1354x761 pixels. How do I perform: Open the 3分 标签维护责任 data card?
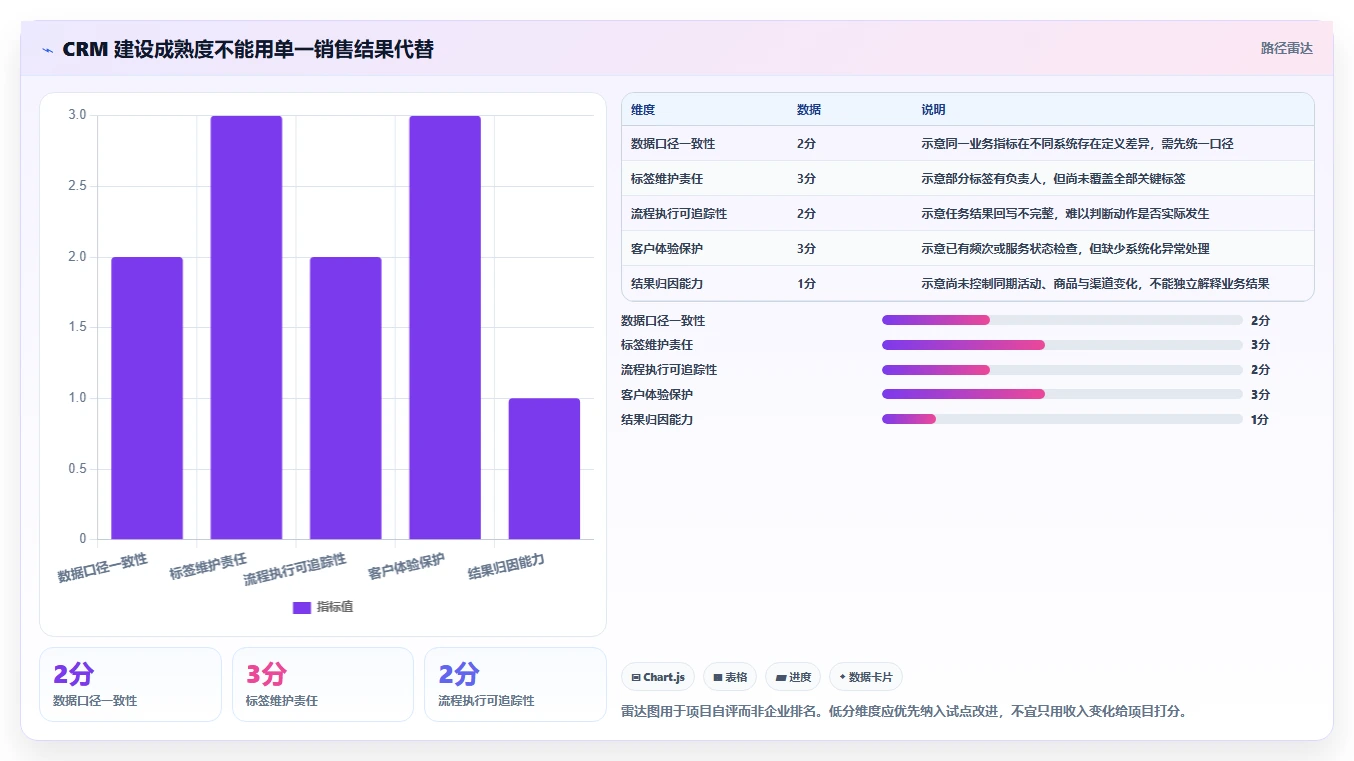[x=323, y=684]
